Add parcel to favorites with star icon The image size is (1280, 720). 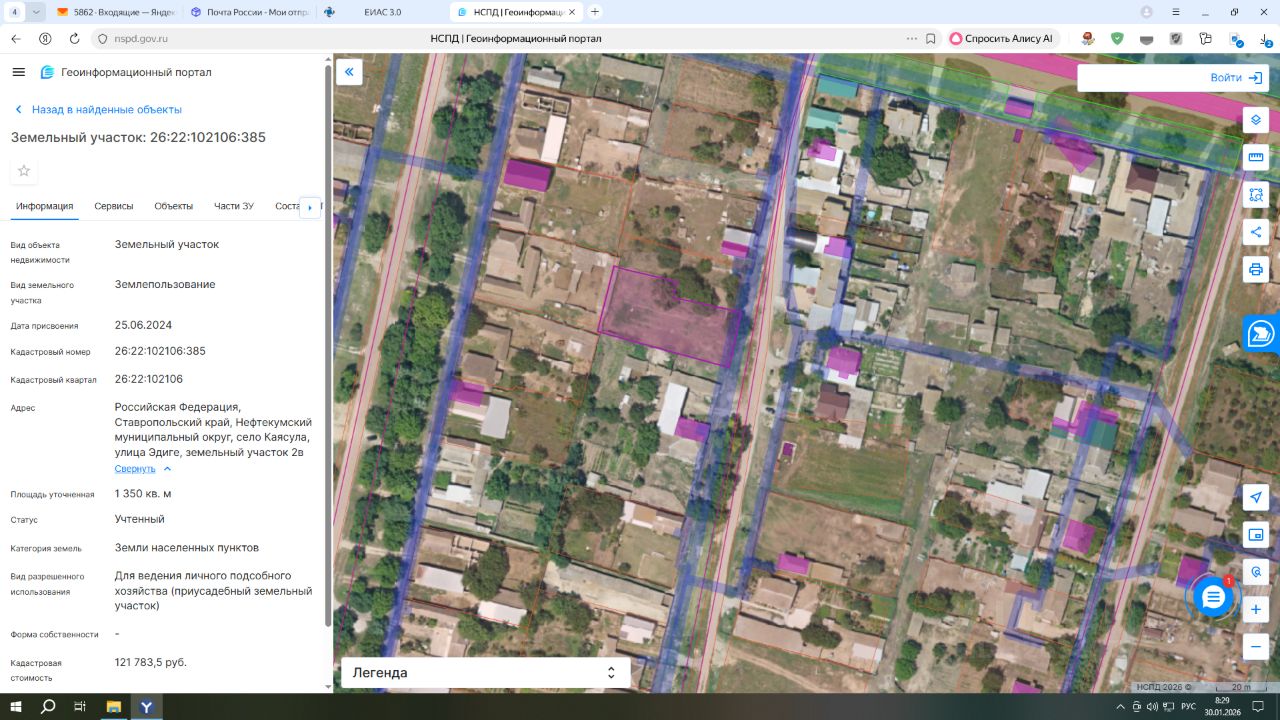(x=24, y=171)
